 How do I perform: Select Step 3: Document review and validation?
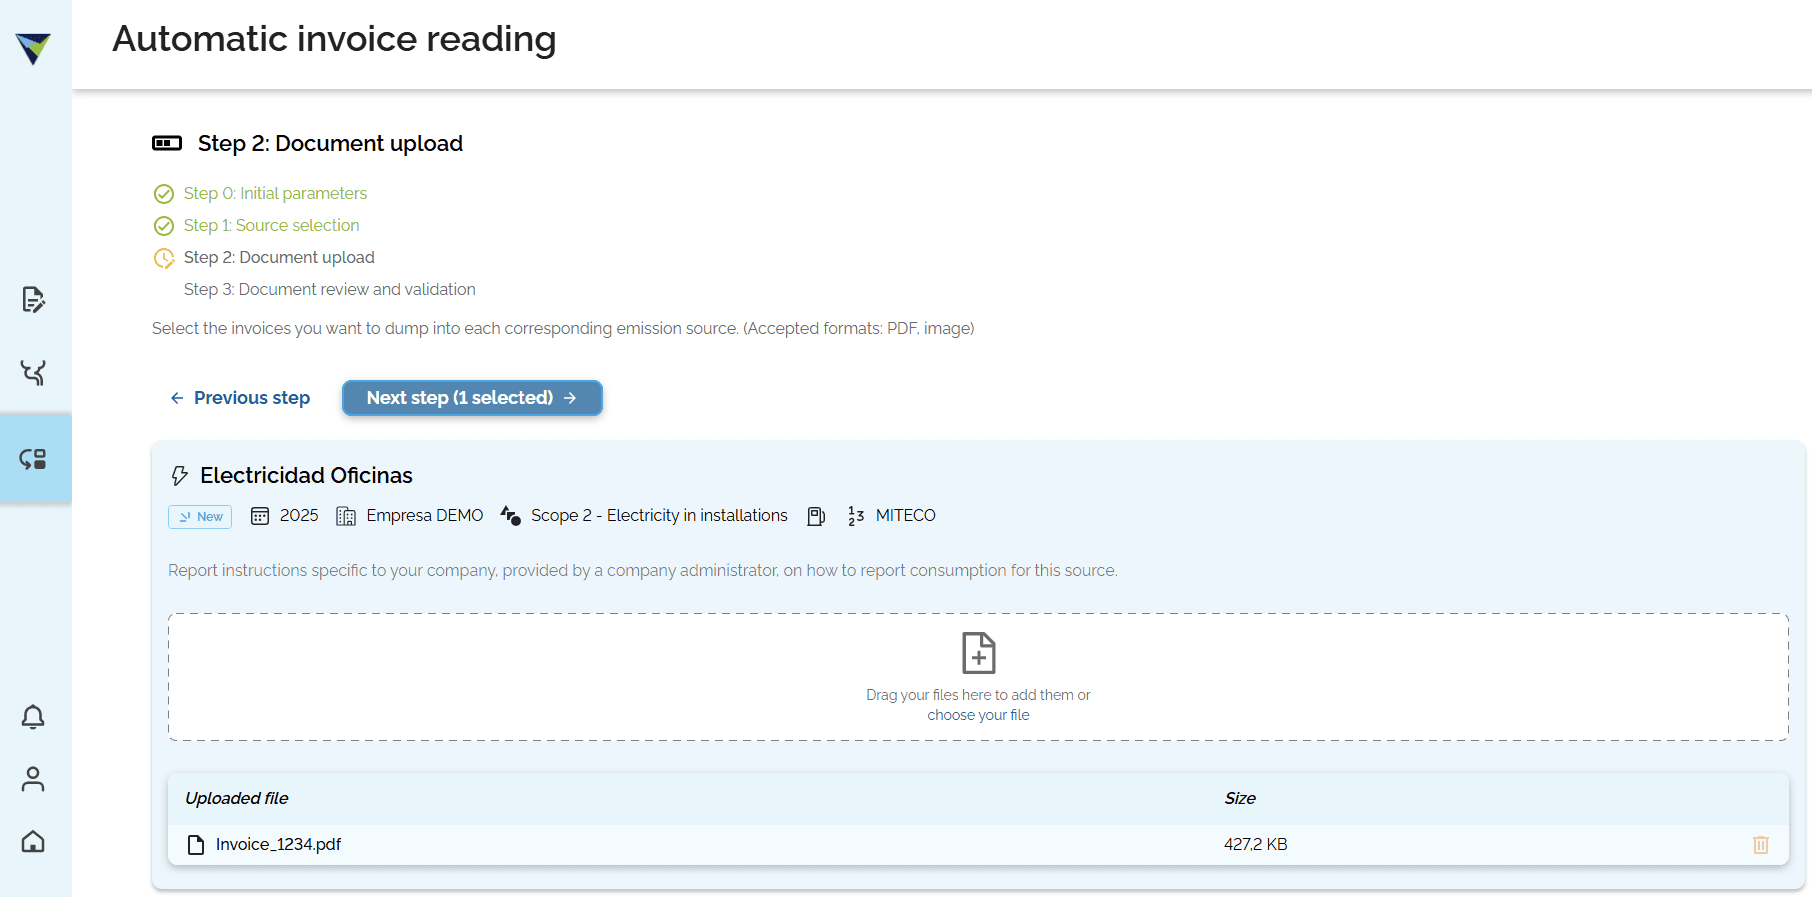[x=329, y=289]
